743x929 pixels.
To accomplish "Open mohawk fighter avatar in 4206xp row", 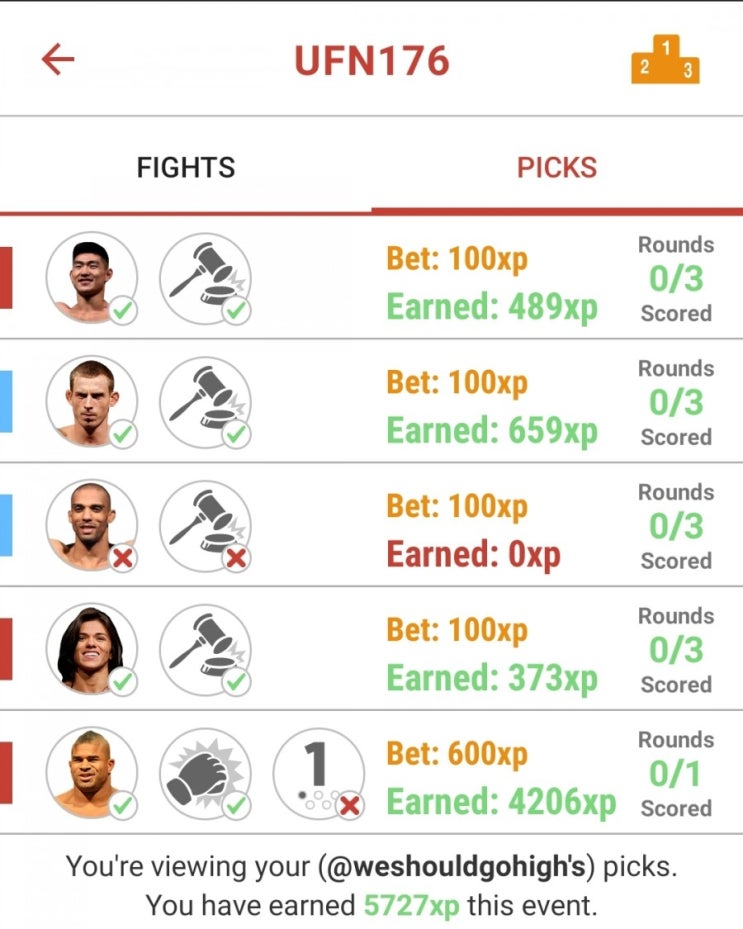I will click(x=92, y=774).
